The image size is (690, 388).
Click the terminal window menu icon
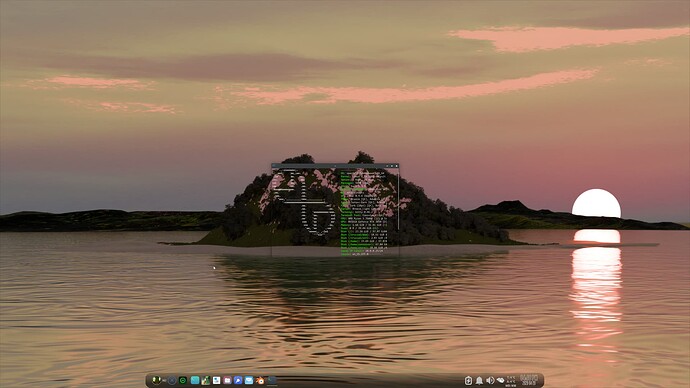pyautogui.click(x=274, y=166)
